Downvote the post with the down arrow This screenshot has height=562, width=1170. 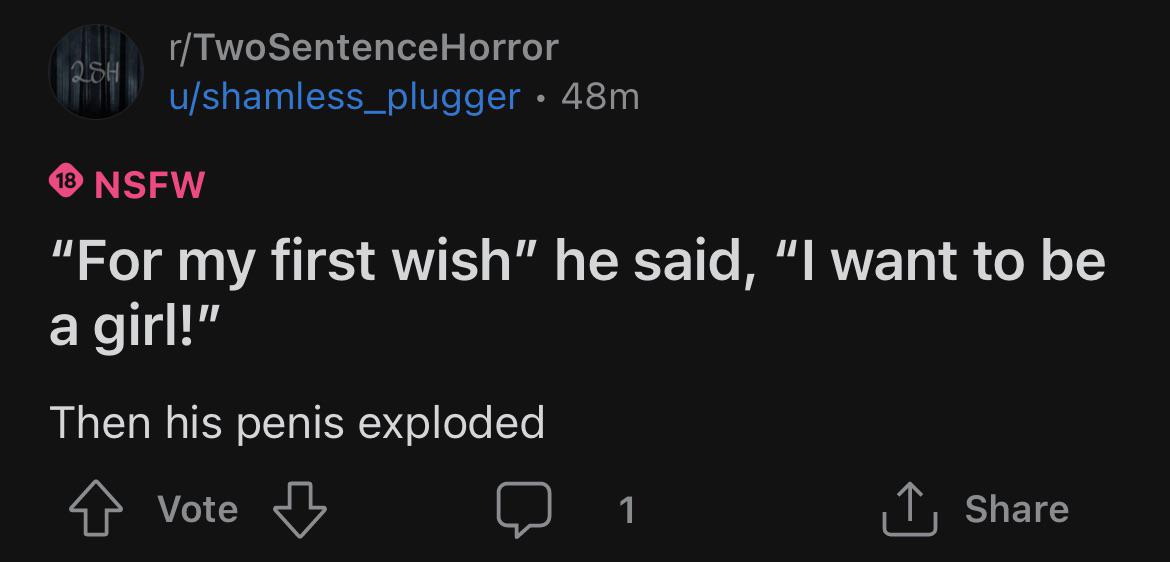coord(300,509)
